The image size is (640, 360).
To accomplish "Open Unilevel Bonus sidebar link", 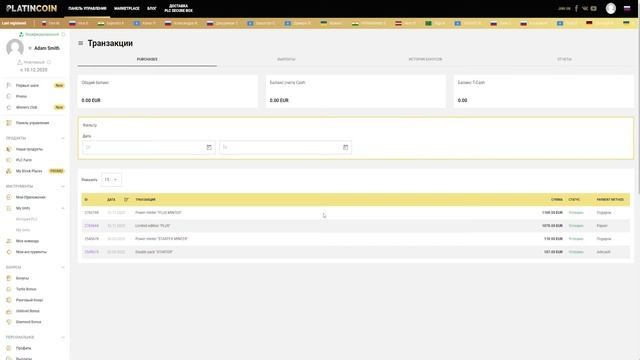I will coord(28,311).
